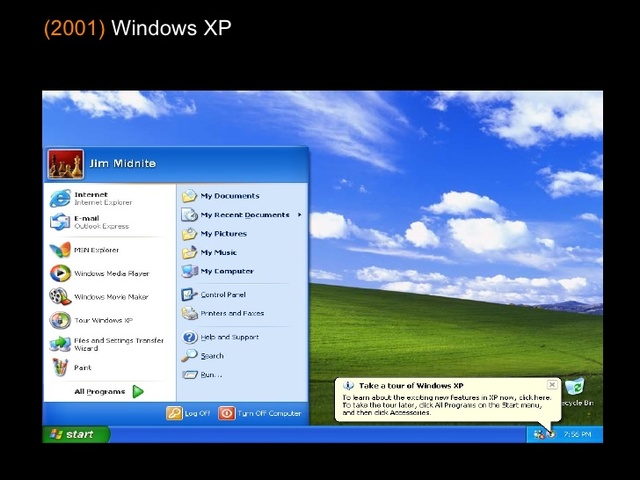640x480 pixels.
Task: Open the My Pictures folder icon
Action: coord(189,234)
